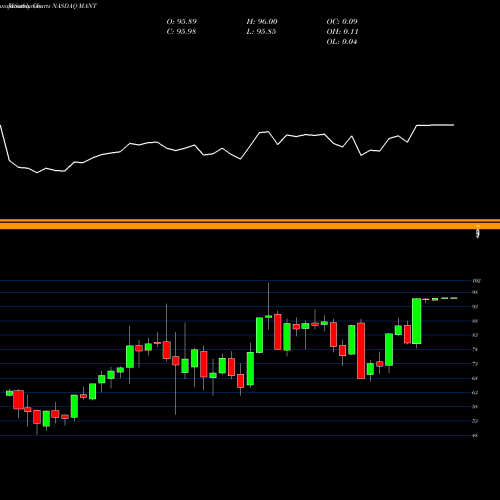Click the long red candle falling to 68

click(x=361, y=351)
